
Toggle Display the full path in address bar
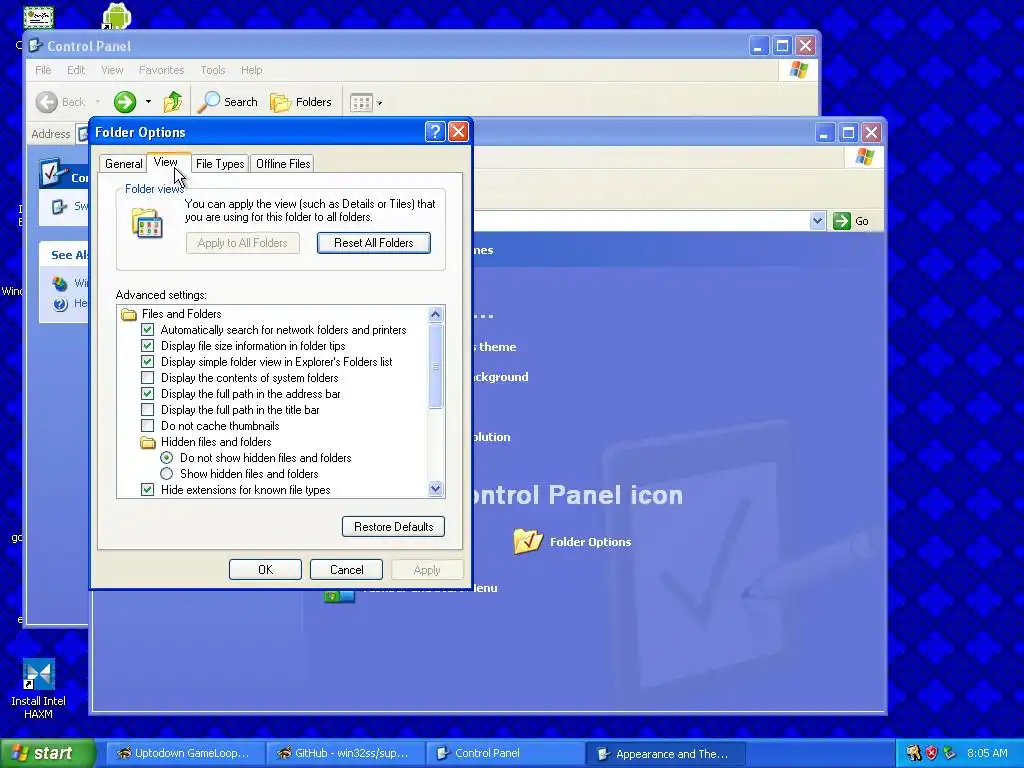[148, 394]
